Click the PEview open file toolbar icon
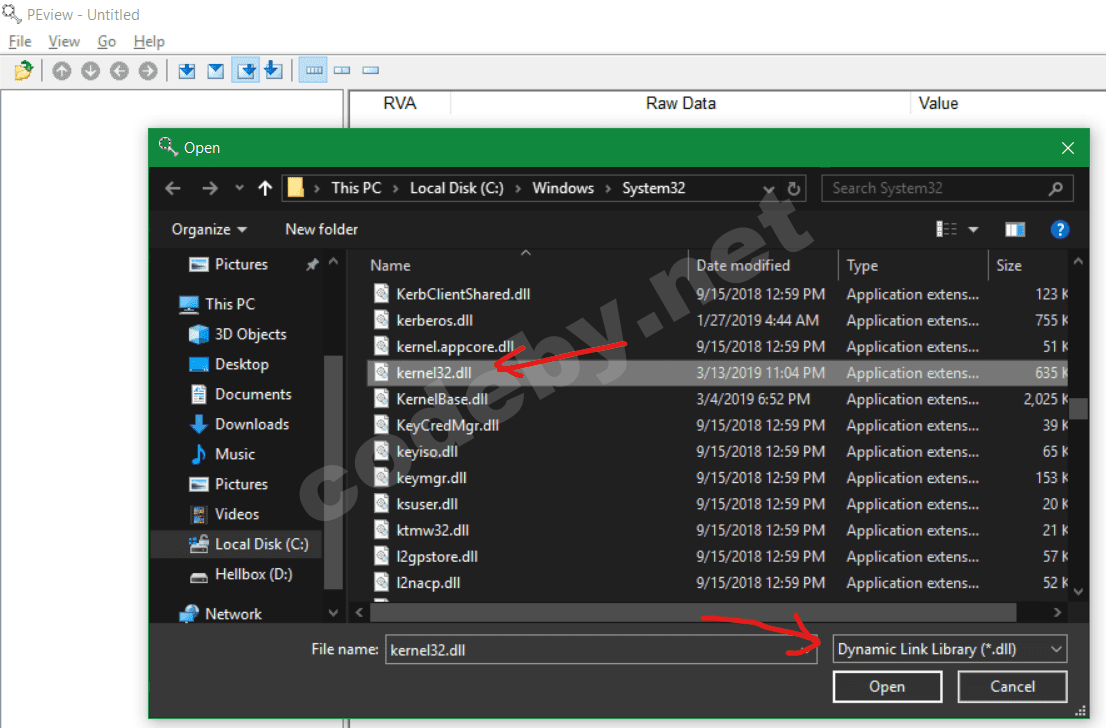1106x728 pixels. pos(24,71)
